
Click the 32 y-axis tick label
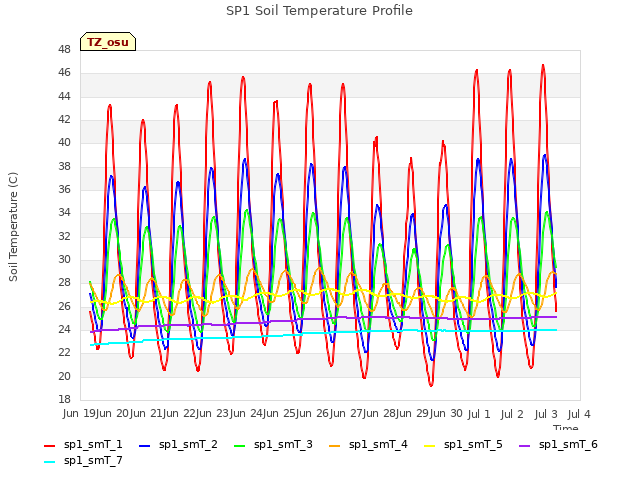coord(64,236)
